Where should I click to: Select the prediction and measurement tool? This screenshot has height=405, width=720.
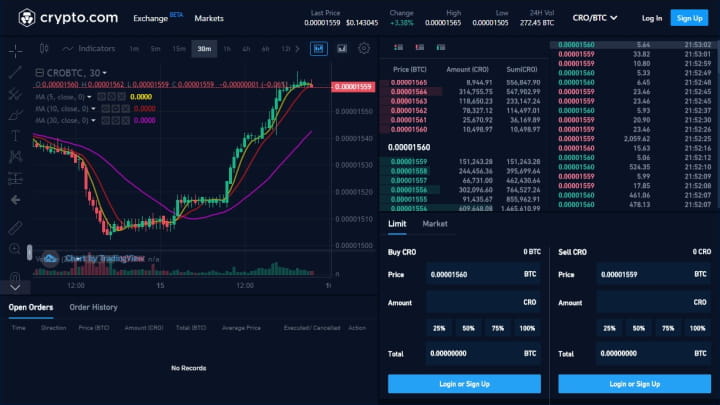[x=15, y=178]
